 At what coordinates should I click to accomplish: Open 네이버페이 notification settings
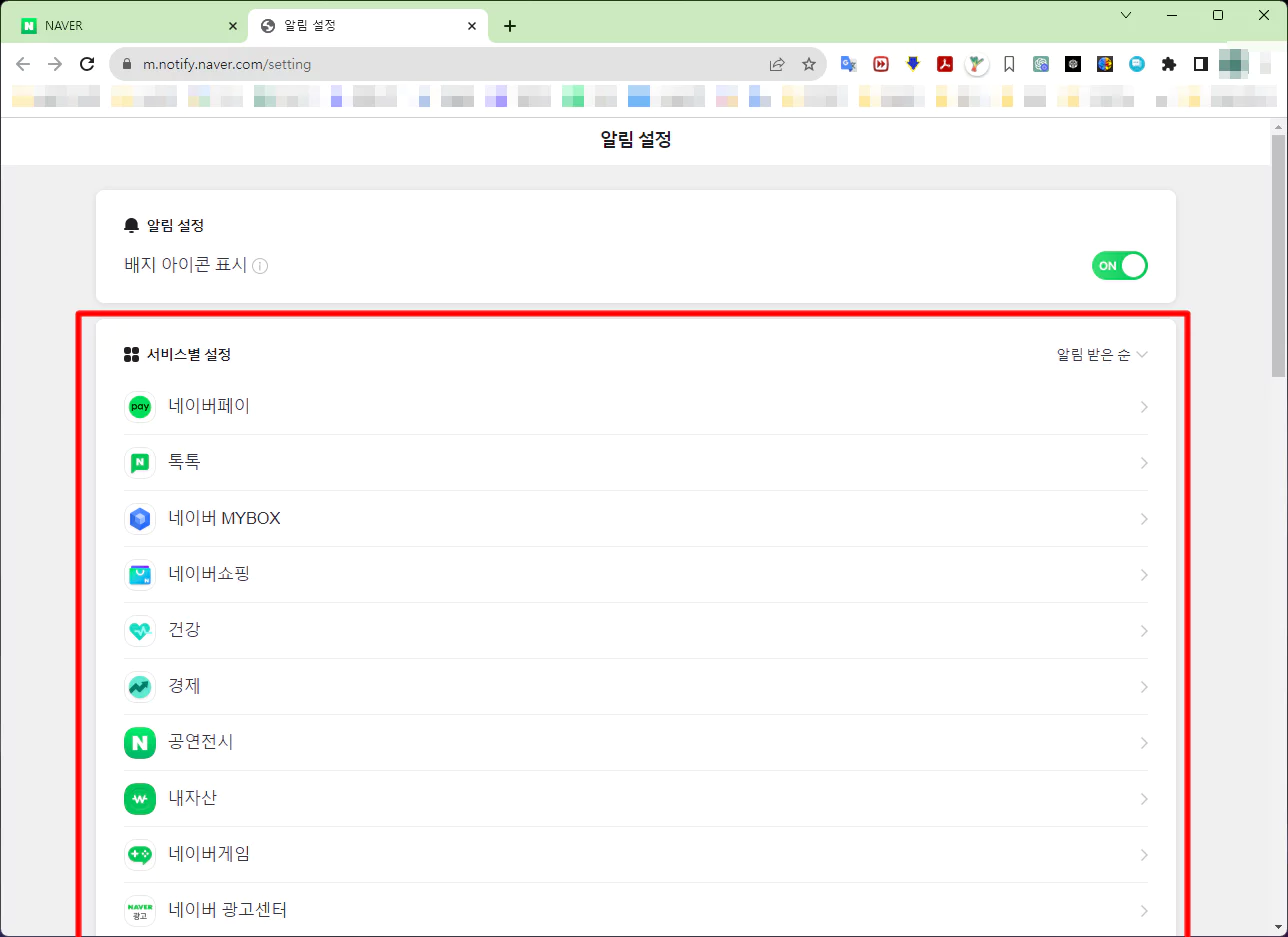pyautogui.click(x=636, y=407)
